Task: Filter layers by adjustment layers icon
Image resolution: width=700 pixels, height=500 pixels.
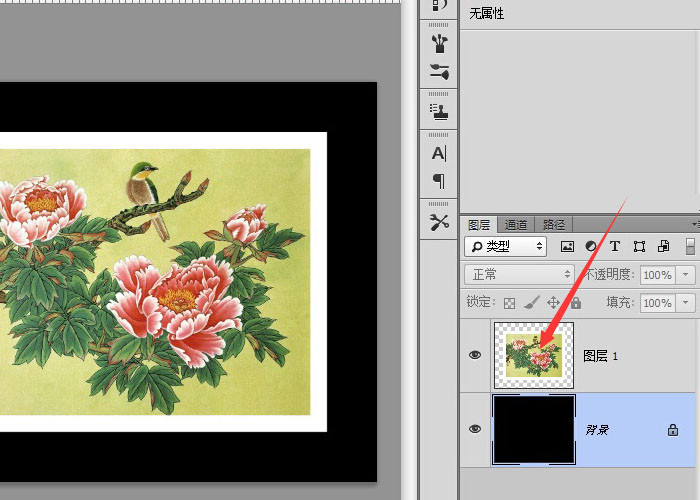Action: [x=591, y=246]
